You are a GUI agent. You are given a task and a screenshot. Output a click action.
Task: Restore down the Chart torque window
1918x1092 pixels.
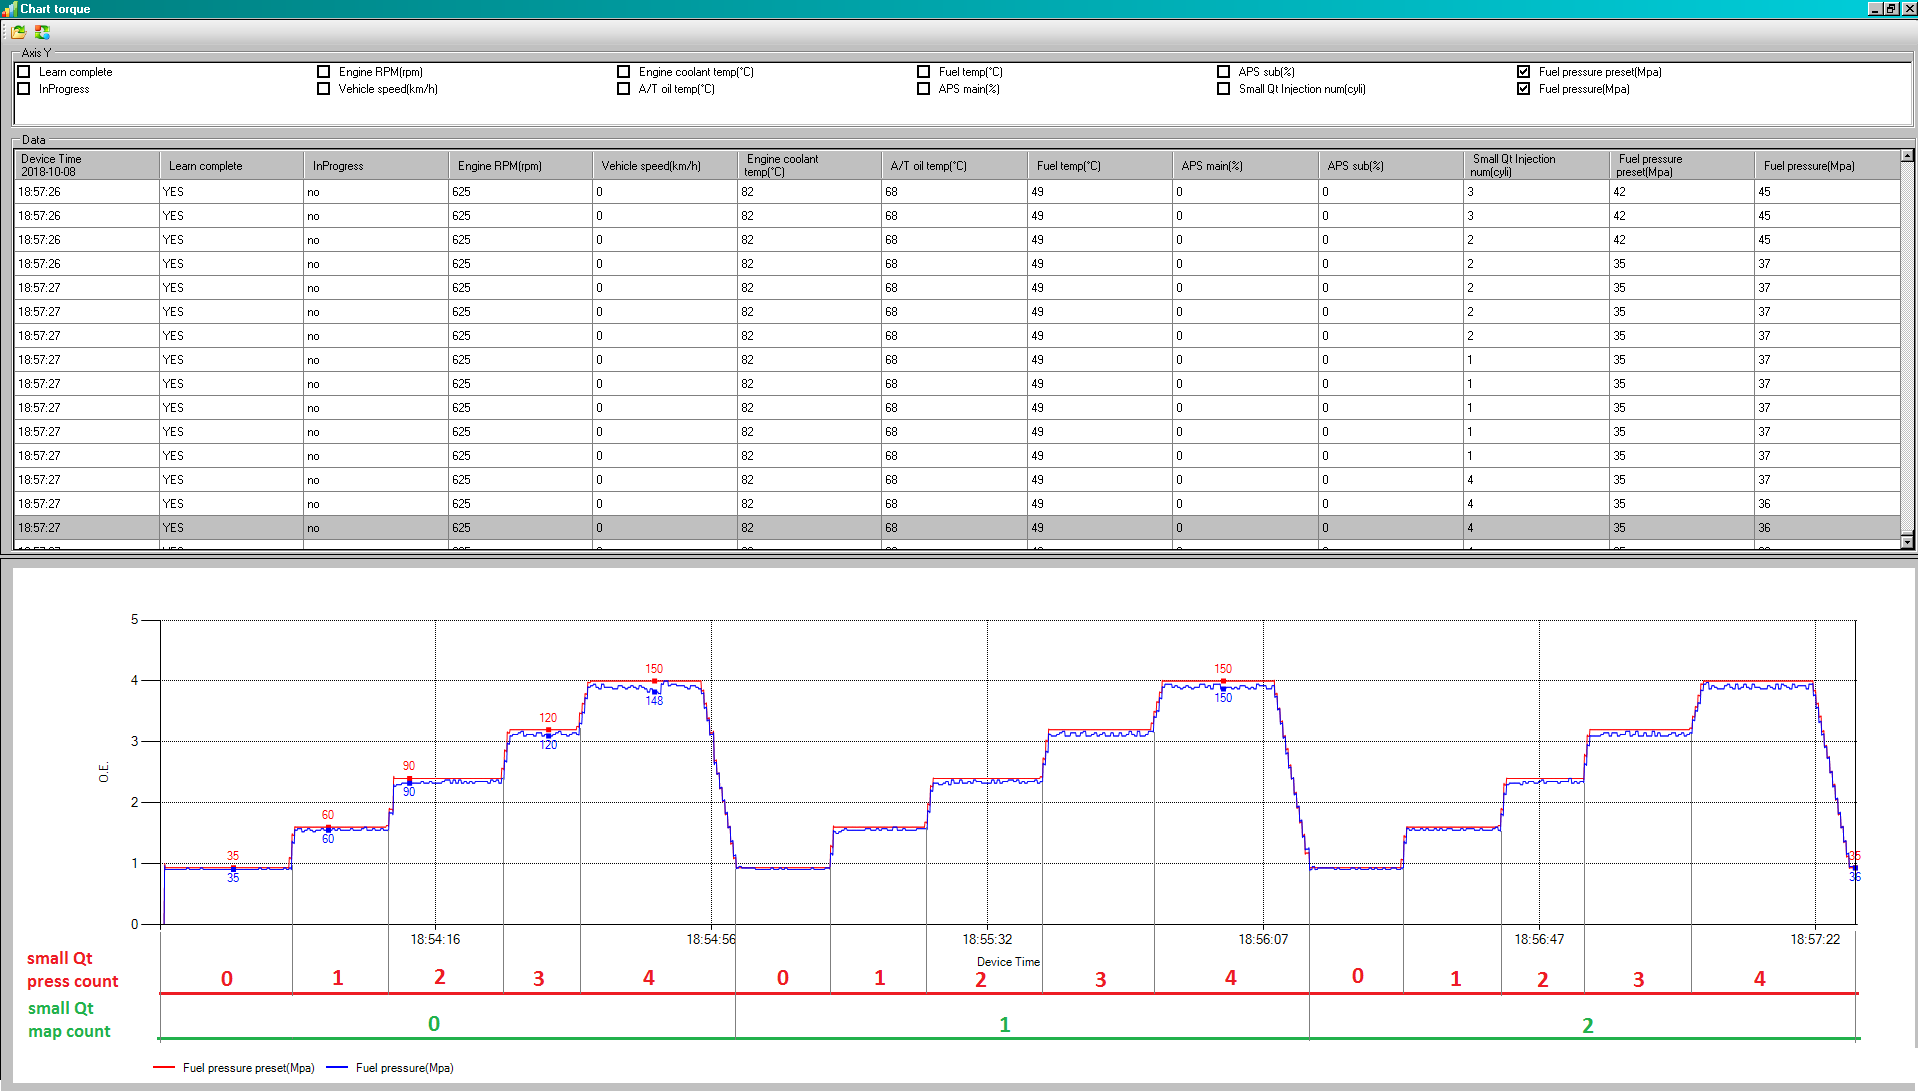[x=1891, y=9]
